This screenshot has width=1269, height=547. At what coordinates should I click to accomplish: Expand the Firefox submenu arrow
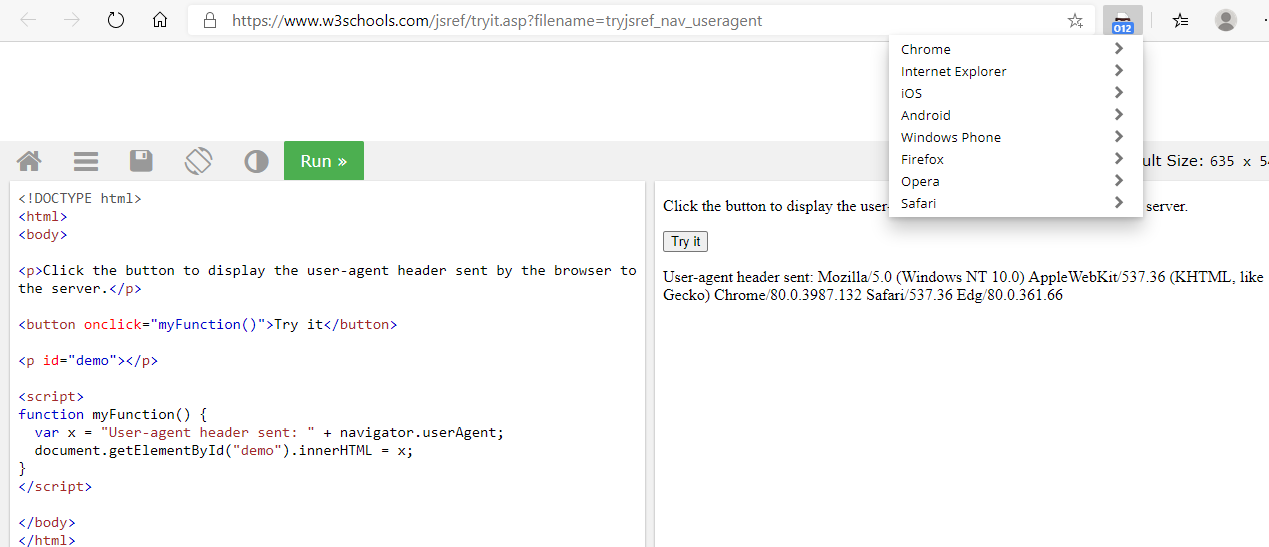click(1118, 159)
